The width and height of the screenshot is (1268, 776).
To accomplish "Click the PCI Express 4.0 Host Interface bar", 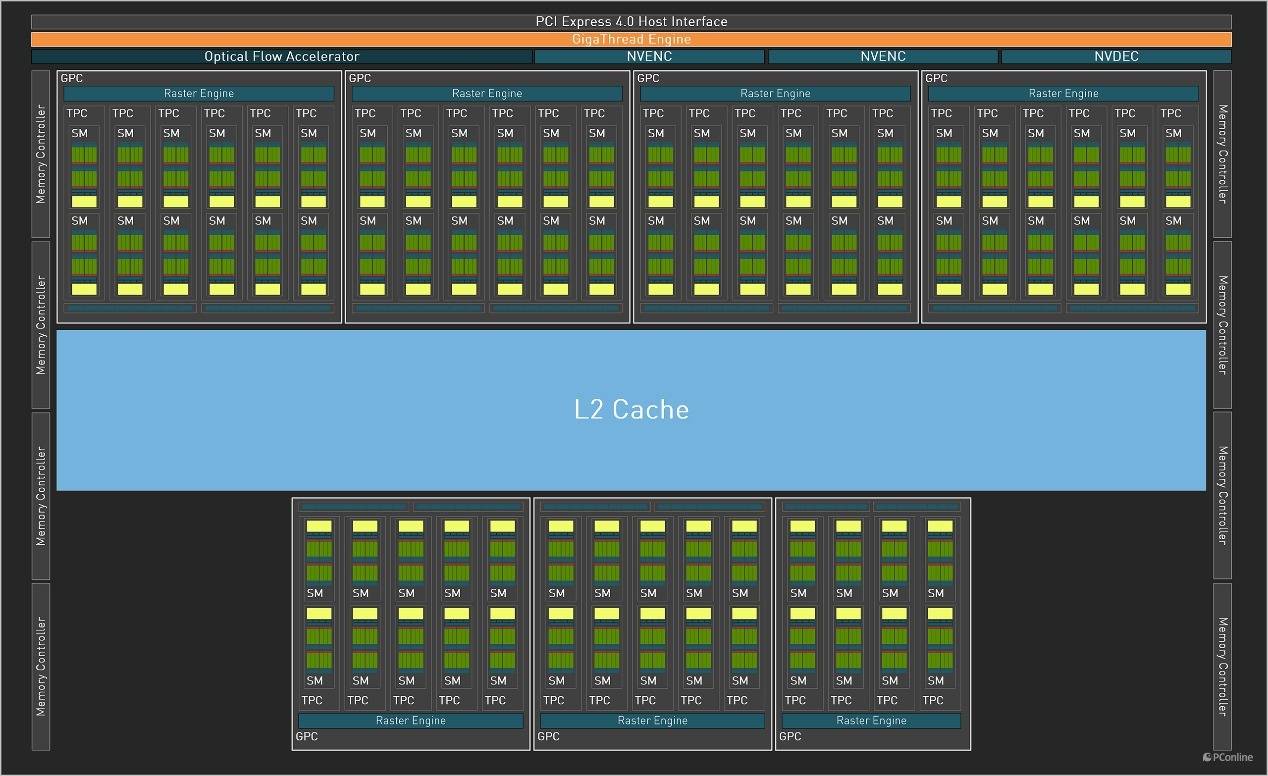I will tap(631, 22).
